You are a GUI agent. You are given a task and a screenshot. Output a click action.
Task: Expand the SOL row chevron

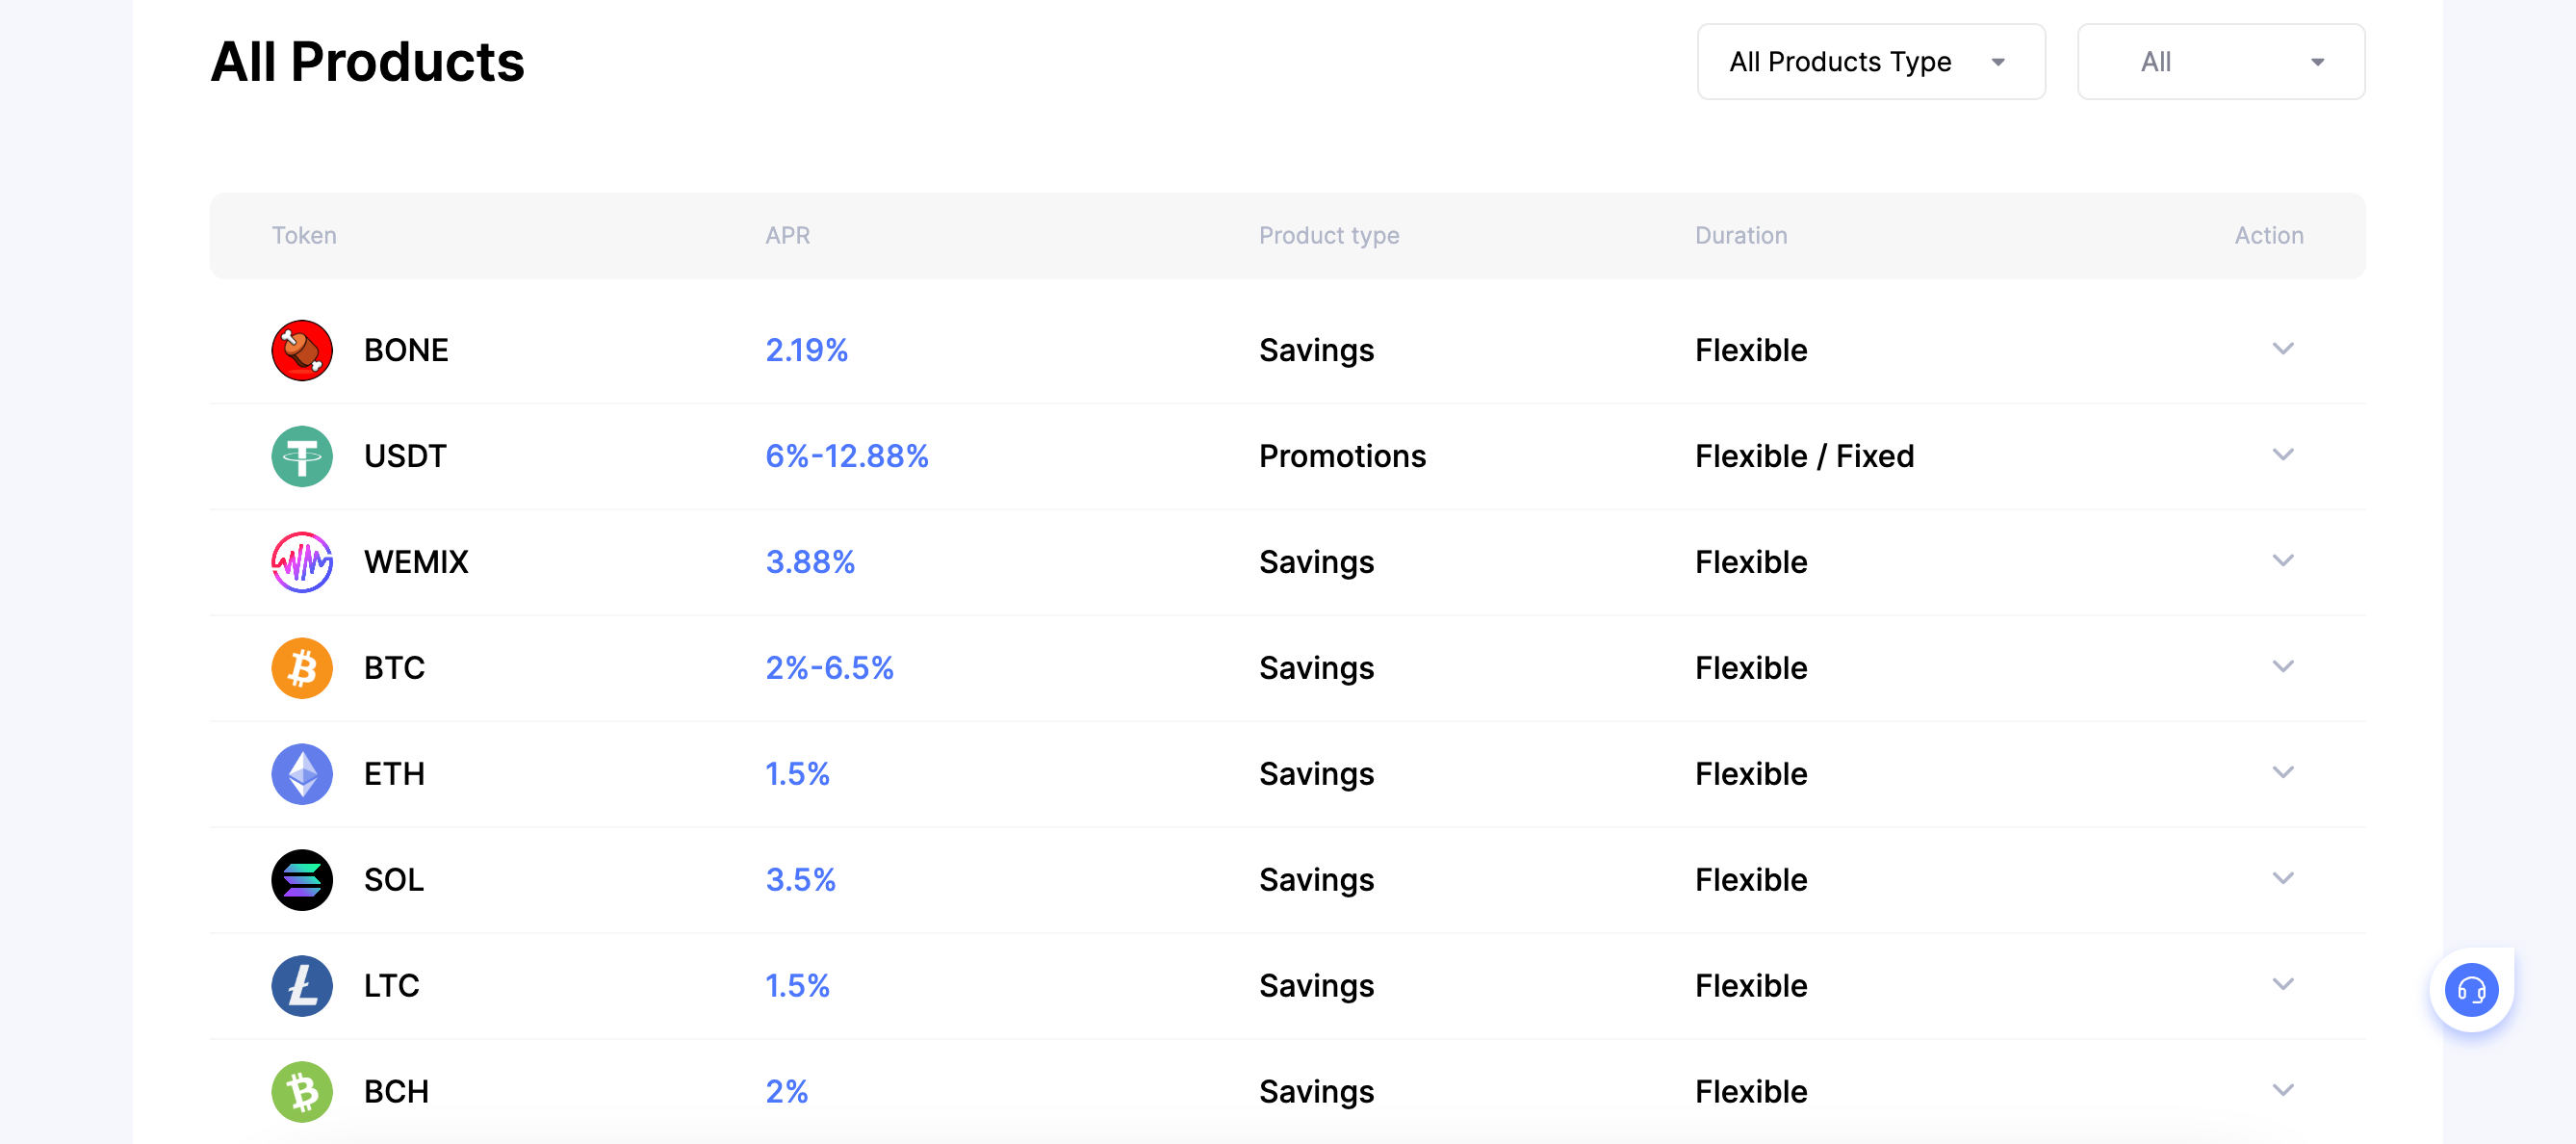[x=2283, y=879]
